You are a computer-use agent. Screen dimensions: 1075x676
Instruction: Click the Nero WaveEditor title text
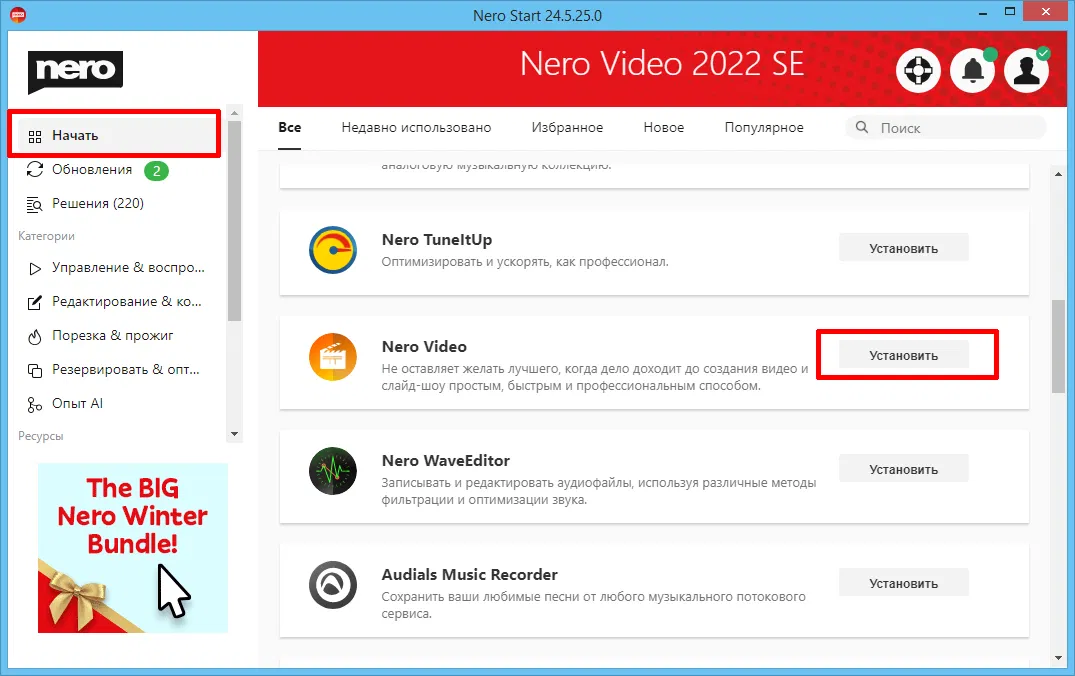pyautogui.click(x=446, y=461)
